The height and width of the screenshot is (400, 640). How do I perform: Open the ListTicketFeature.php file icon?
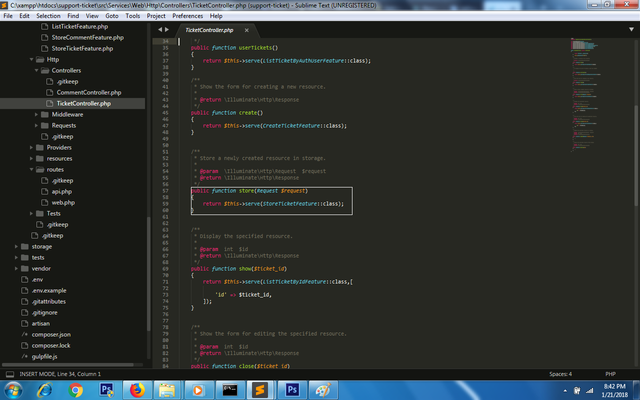point(44,27)
